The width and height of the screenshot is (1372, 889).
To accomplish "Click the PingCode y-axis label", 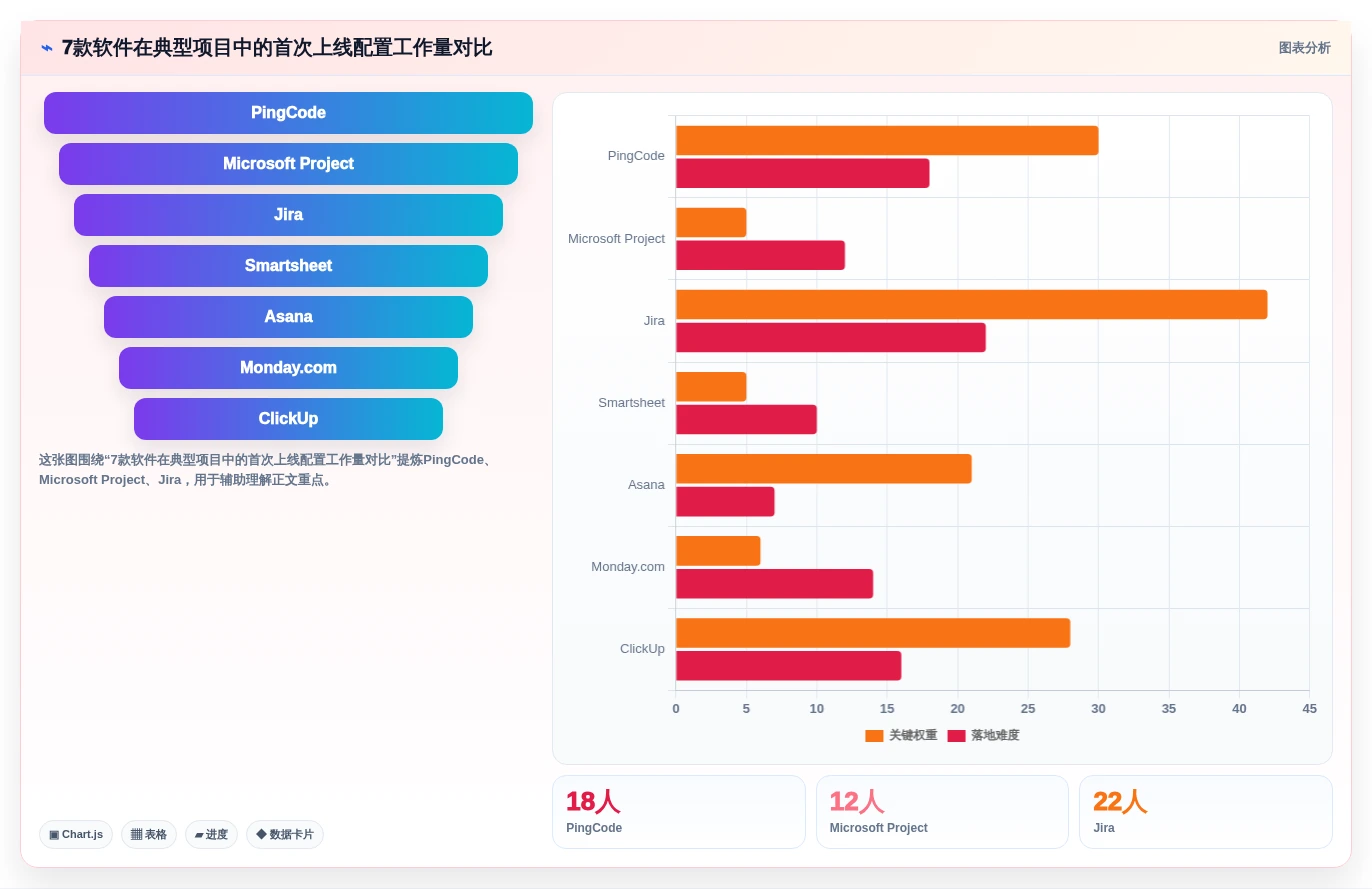I will (x=636, y=156).
